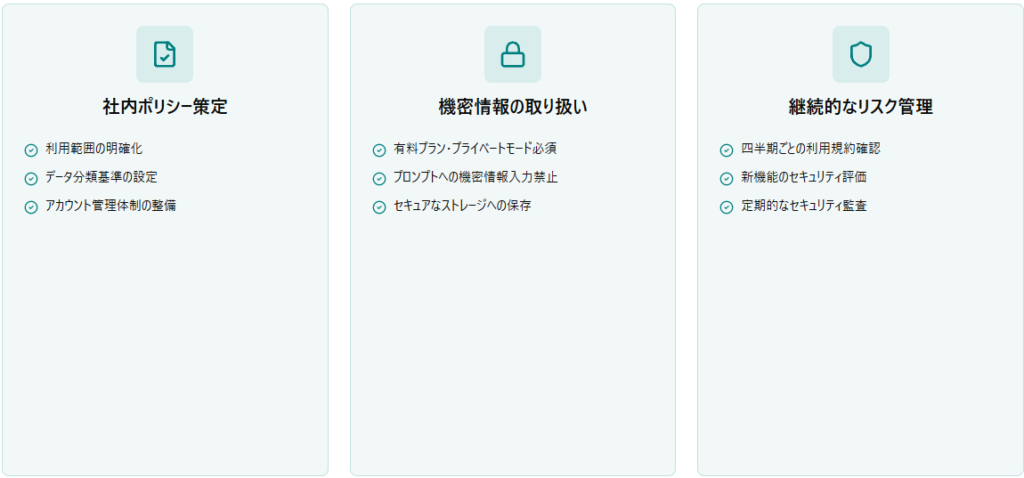Click the データ分類基準の設定 item text
This screenshot has height=478, width=1024.
point(101,177)
